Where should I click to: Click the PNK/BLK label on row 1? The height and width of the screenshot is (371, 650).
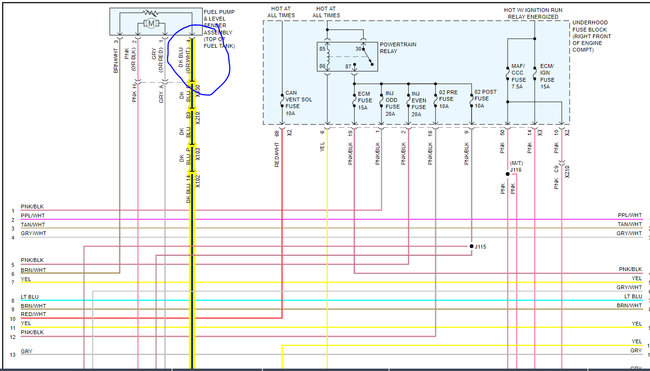(32, 206)
